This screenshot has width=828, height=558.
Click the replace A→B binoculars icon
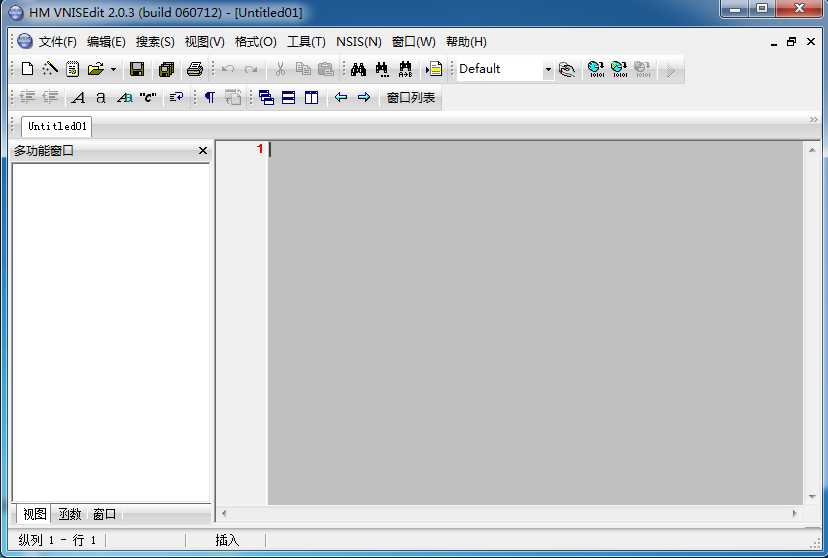click(x=406, y=69)
